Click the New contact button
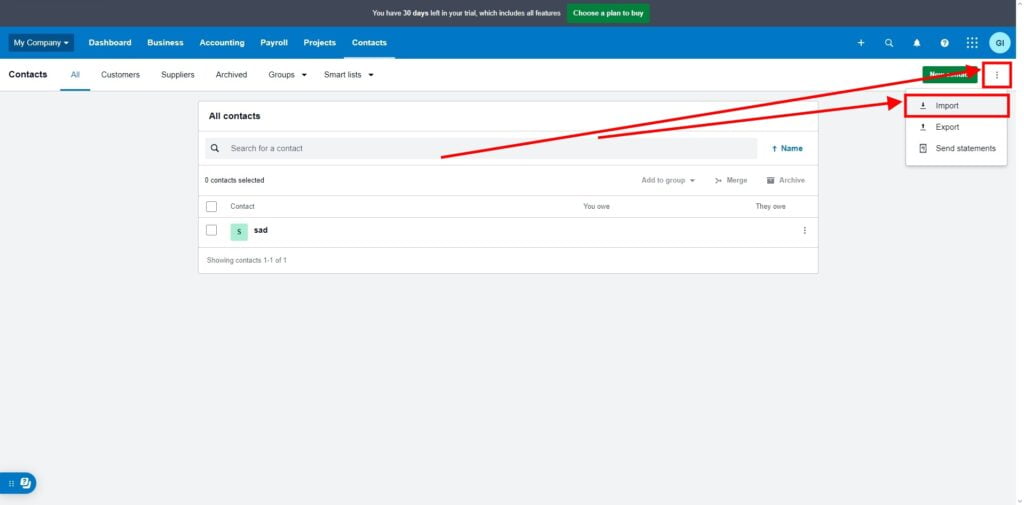Image resolution: width=1024 pixels, height=505 pixels. pos(950,75)
